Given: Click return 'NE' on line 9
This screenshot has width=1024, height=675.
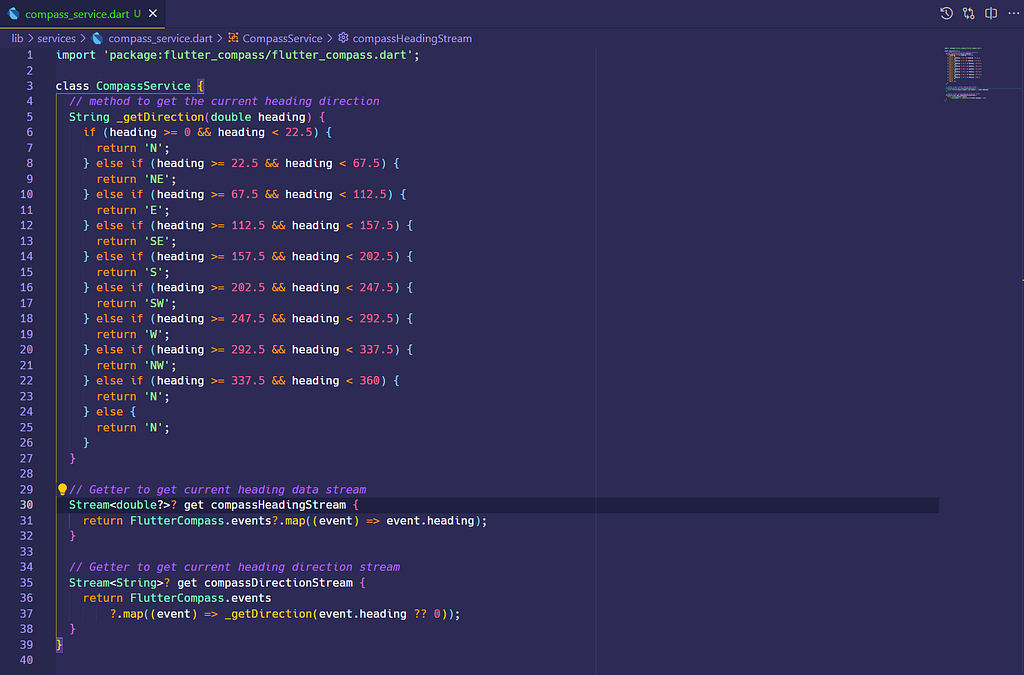Looking at the screenshot, I should click(x=136, y=179).
